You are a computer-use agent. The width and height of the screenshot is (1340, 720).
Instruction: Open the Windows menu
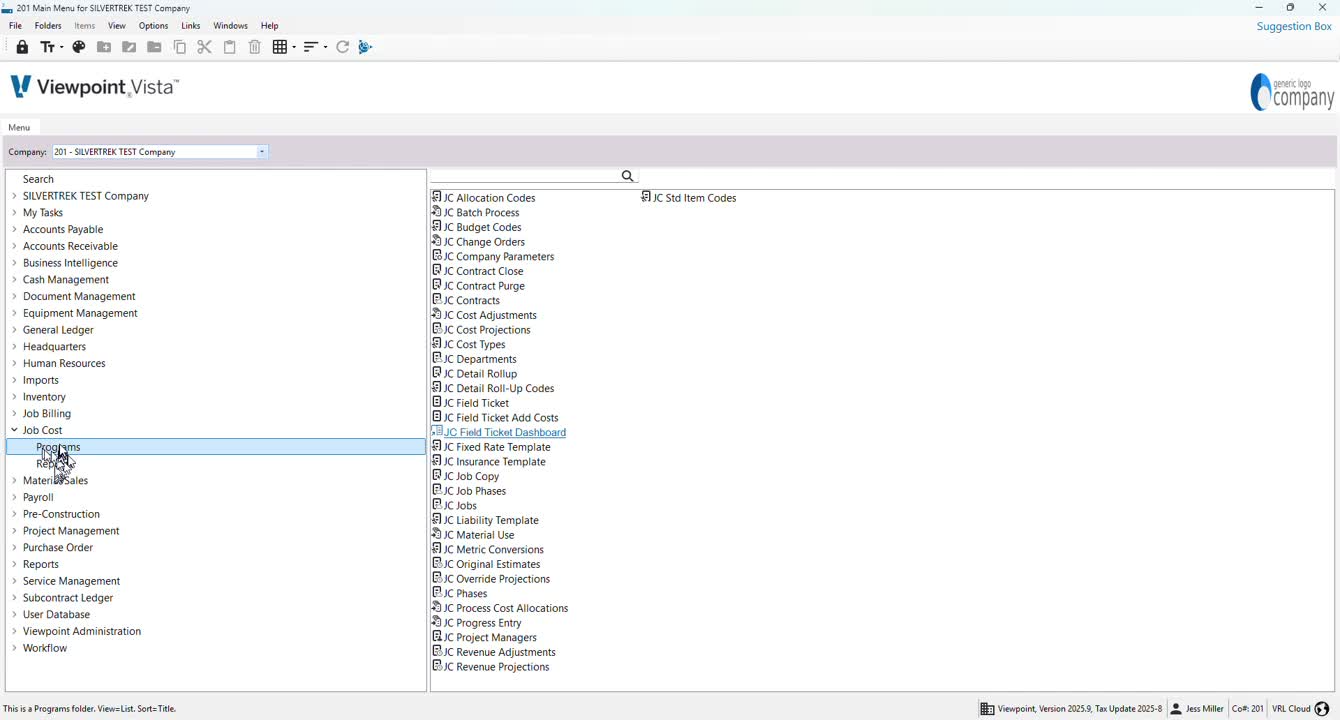click(x=230, y=26)
